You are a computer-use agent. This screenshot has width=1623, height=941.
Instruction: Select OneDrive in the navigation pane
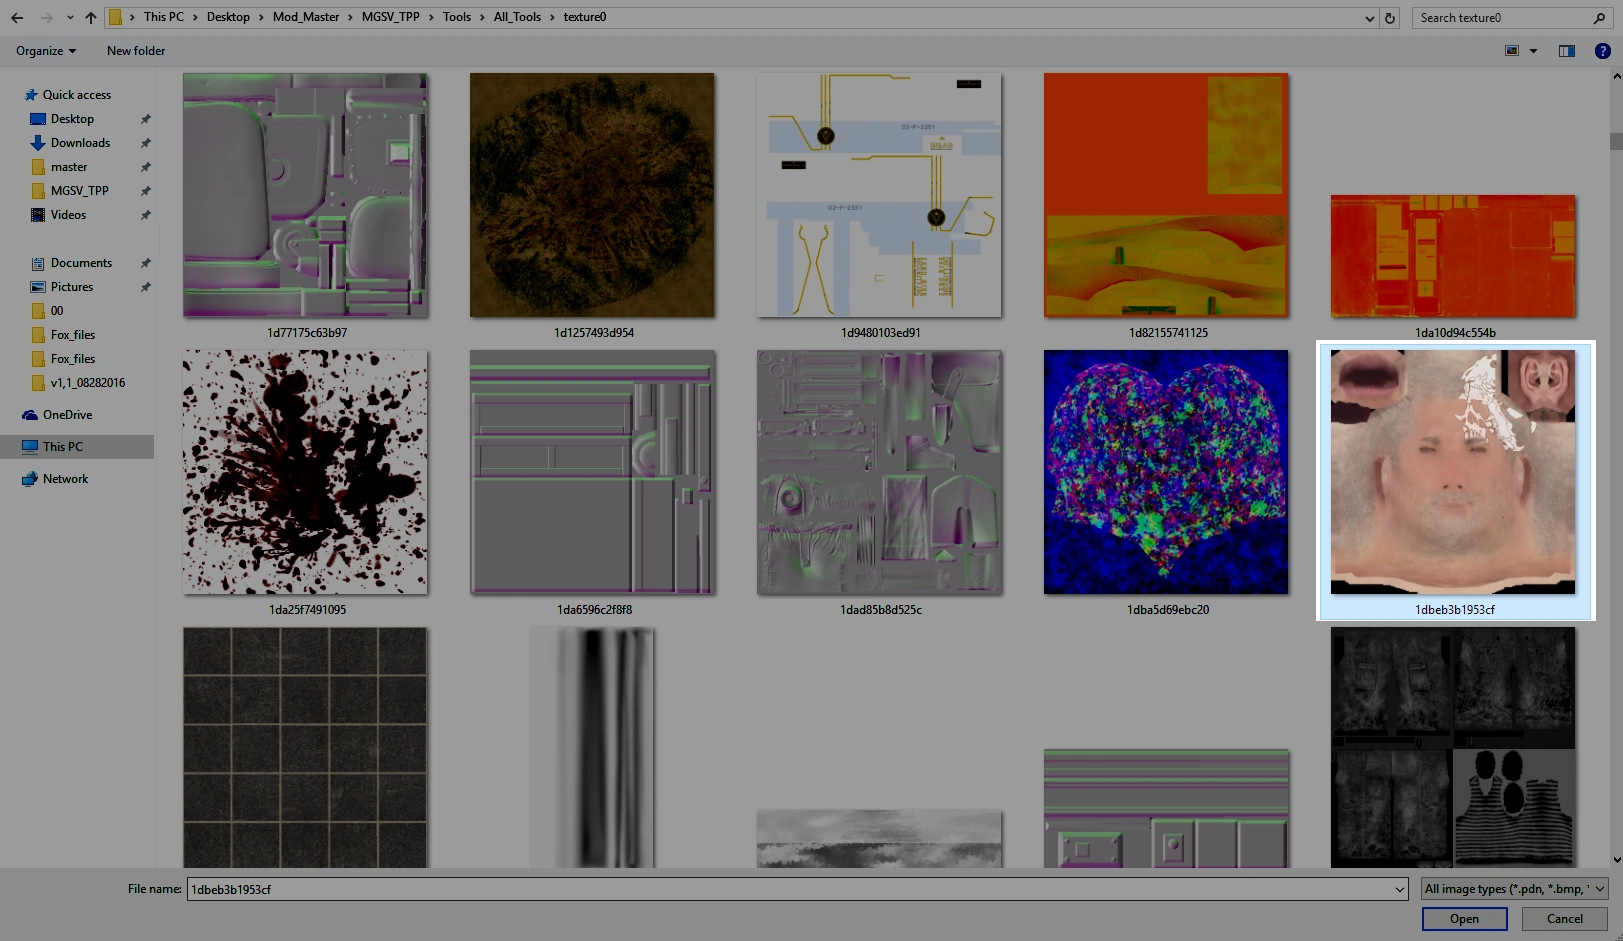67,415
